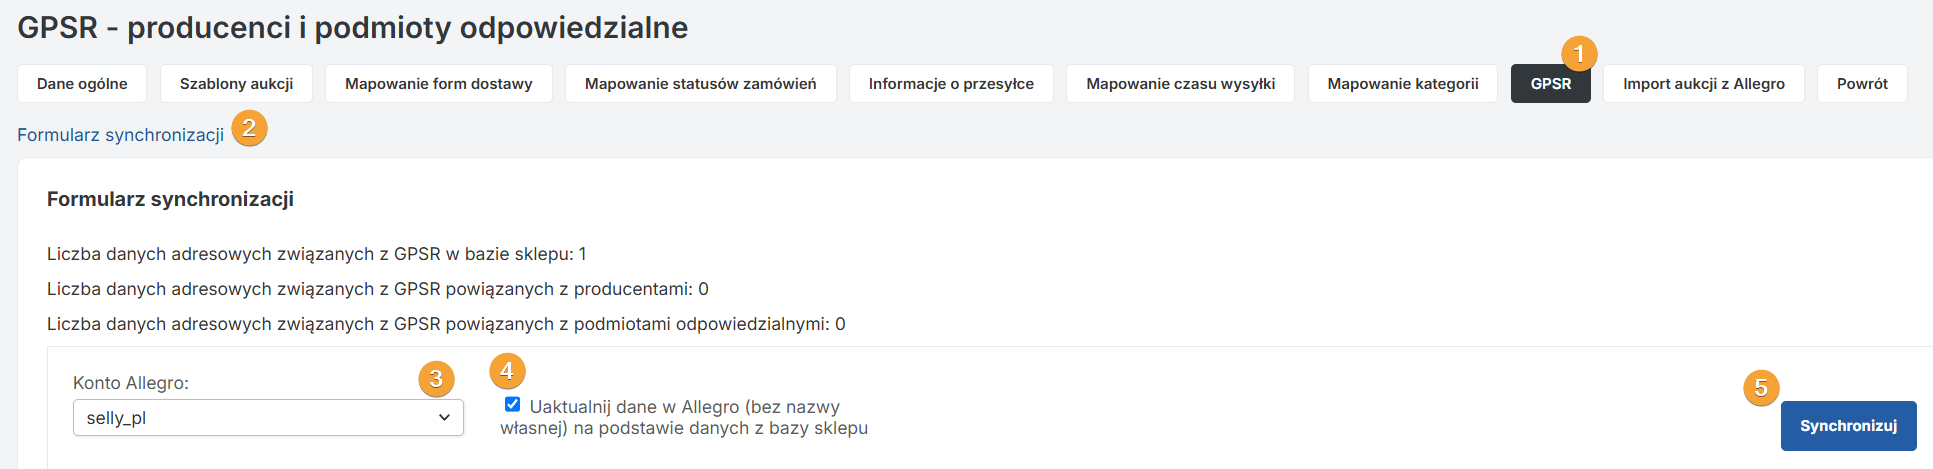Click the orange step 5 badge
1933x469 pixels.
click(1761, 388)
